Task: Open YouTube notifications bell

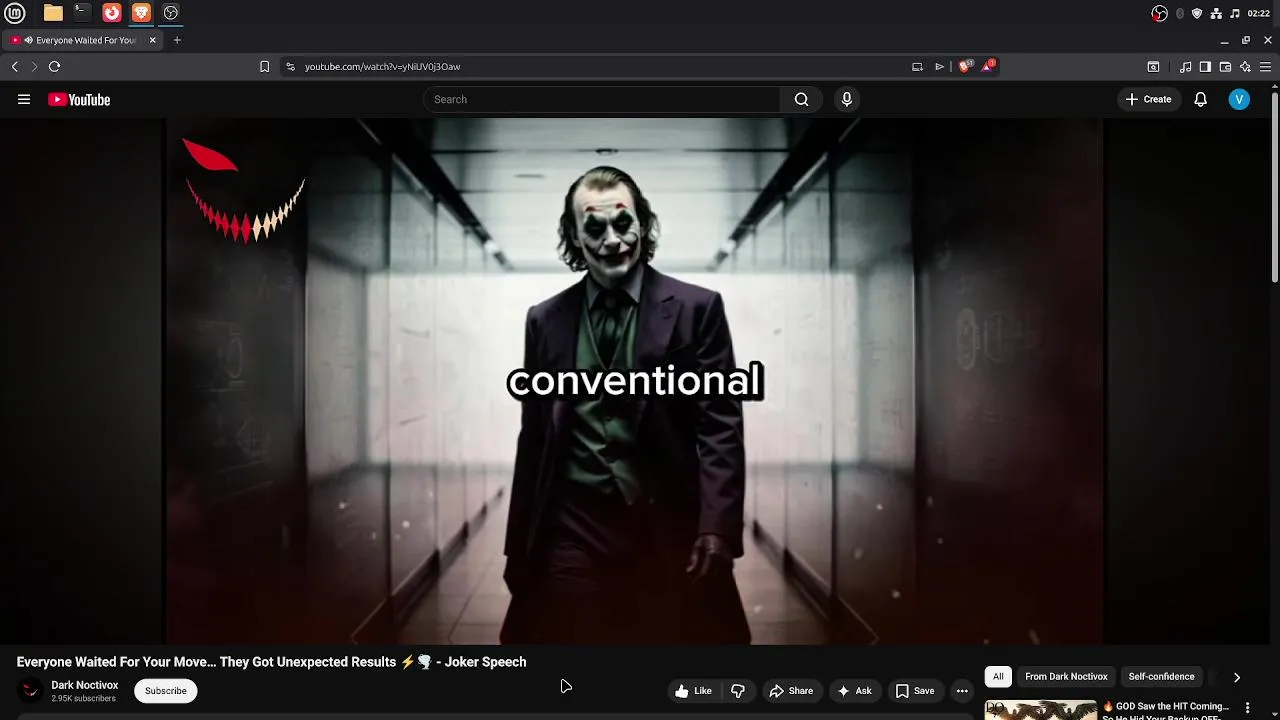Action: coord(1201,99)
